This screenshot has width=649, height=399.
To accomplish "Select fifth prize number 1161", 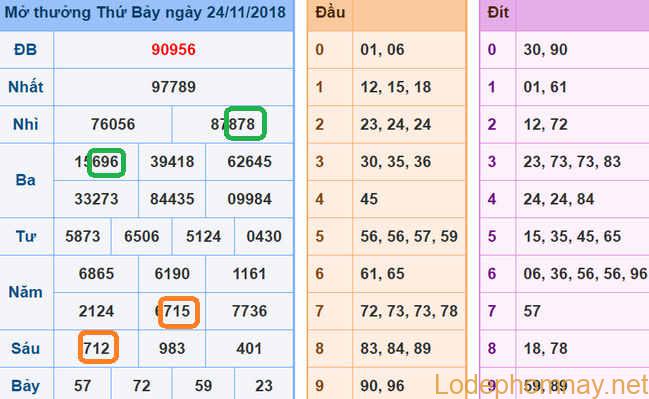I will pos(250,274).
